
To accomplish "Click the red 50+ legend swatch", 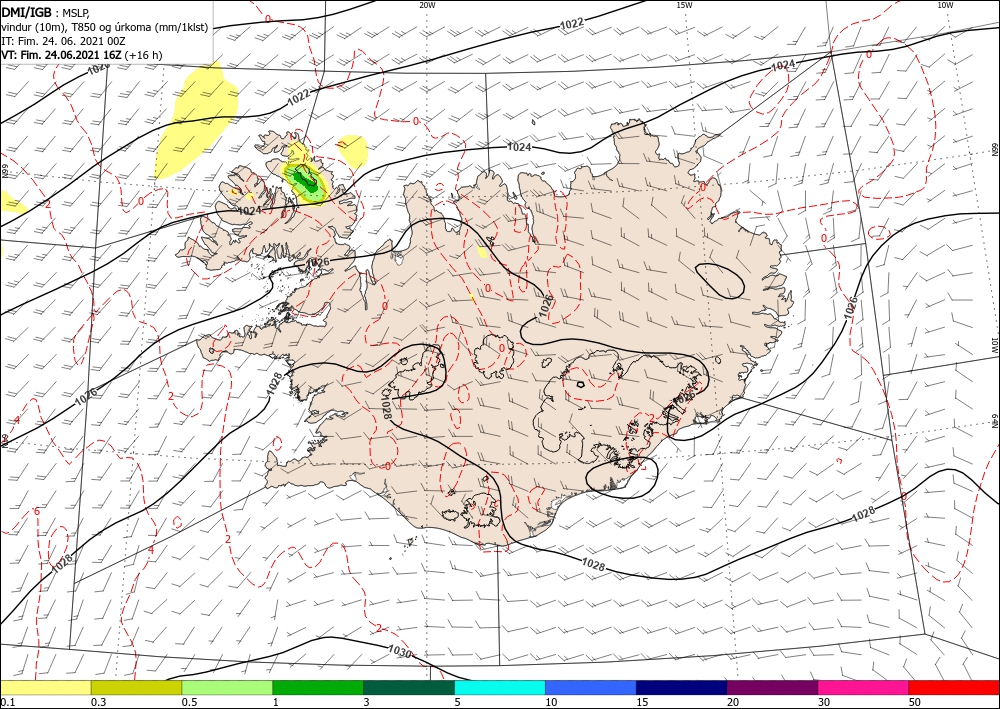I will pos(954,687).
